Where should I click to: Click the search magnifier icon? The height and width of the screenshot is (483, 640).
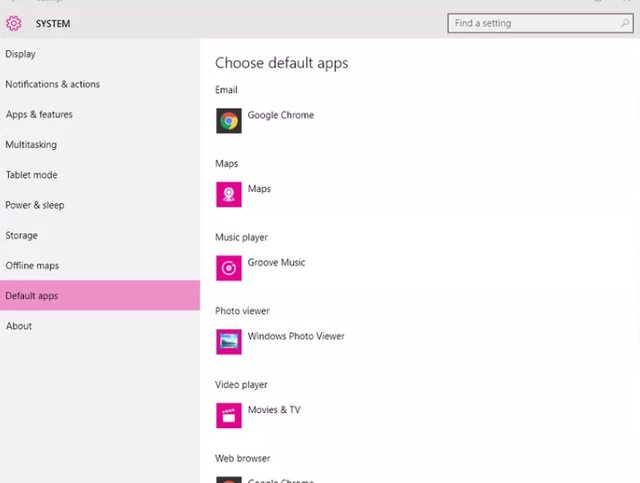tap(624, 23)
